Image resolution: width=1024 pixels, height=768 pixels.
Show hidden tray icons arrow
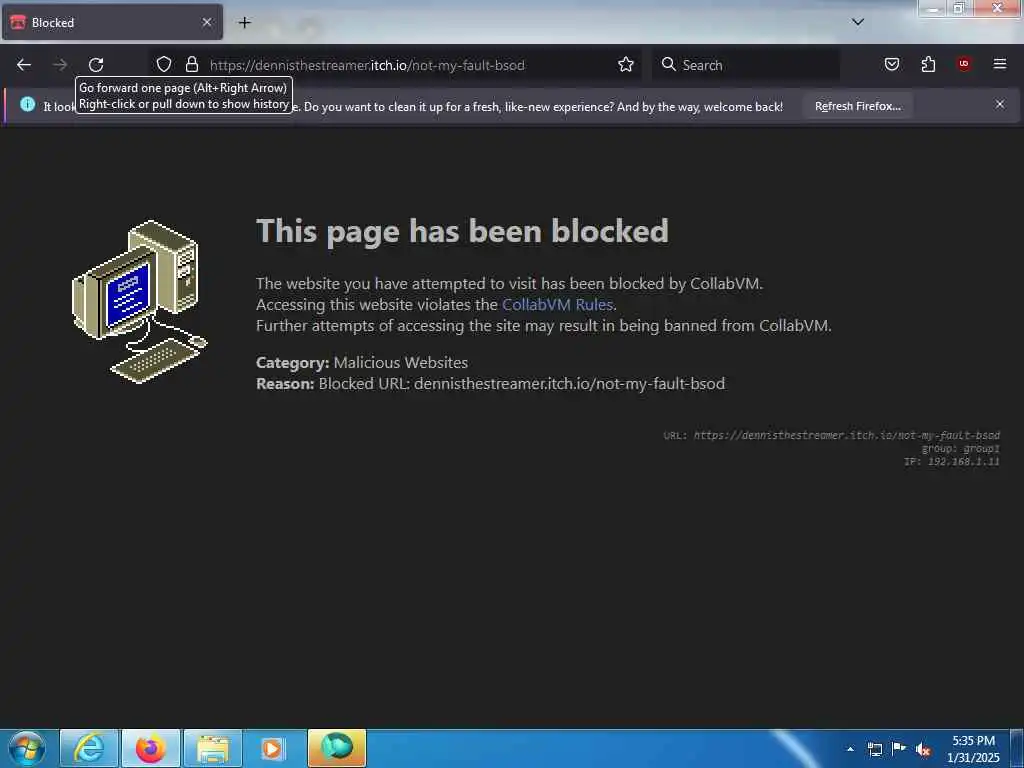pyautogui.click(x=850, y=749)
